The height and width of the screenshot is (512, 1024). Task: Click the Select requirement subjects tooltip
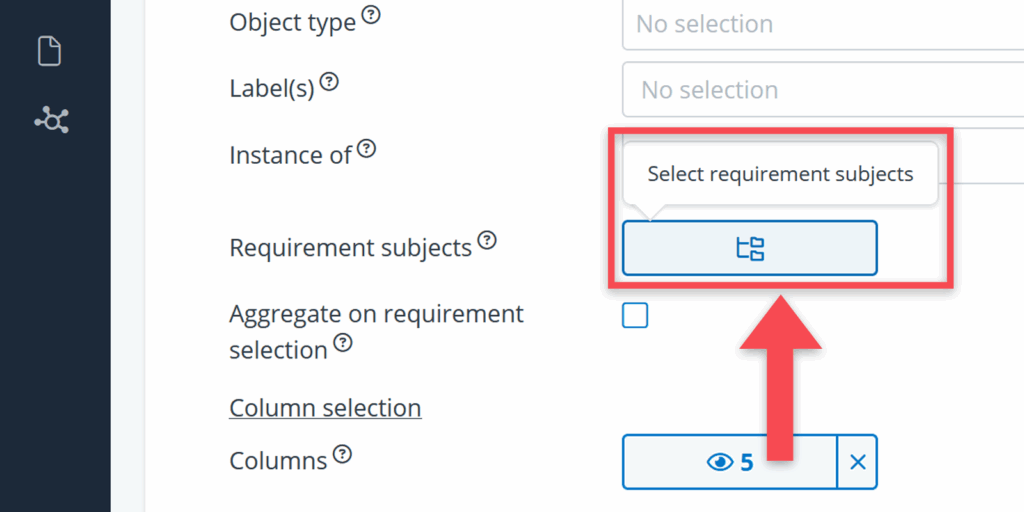coord(780,174)
